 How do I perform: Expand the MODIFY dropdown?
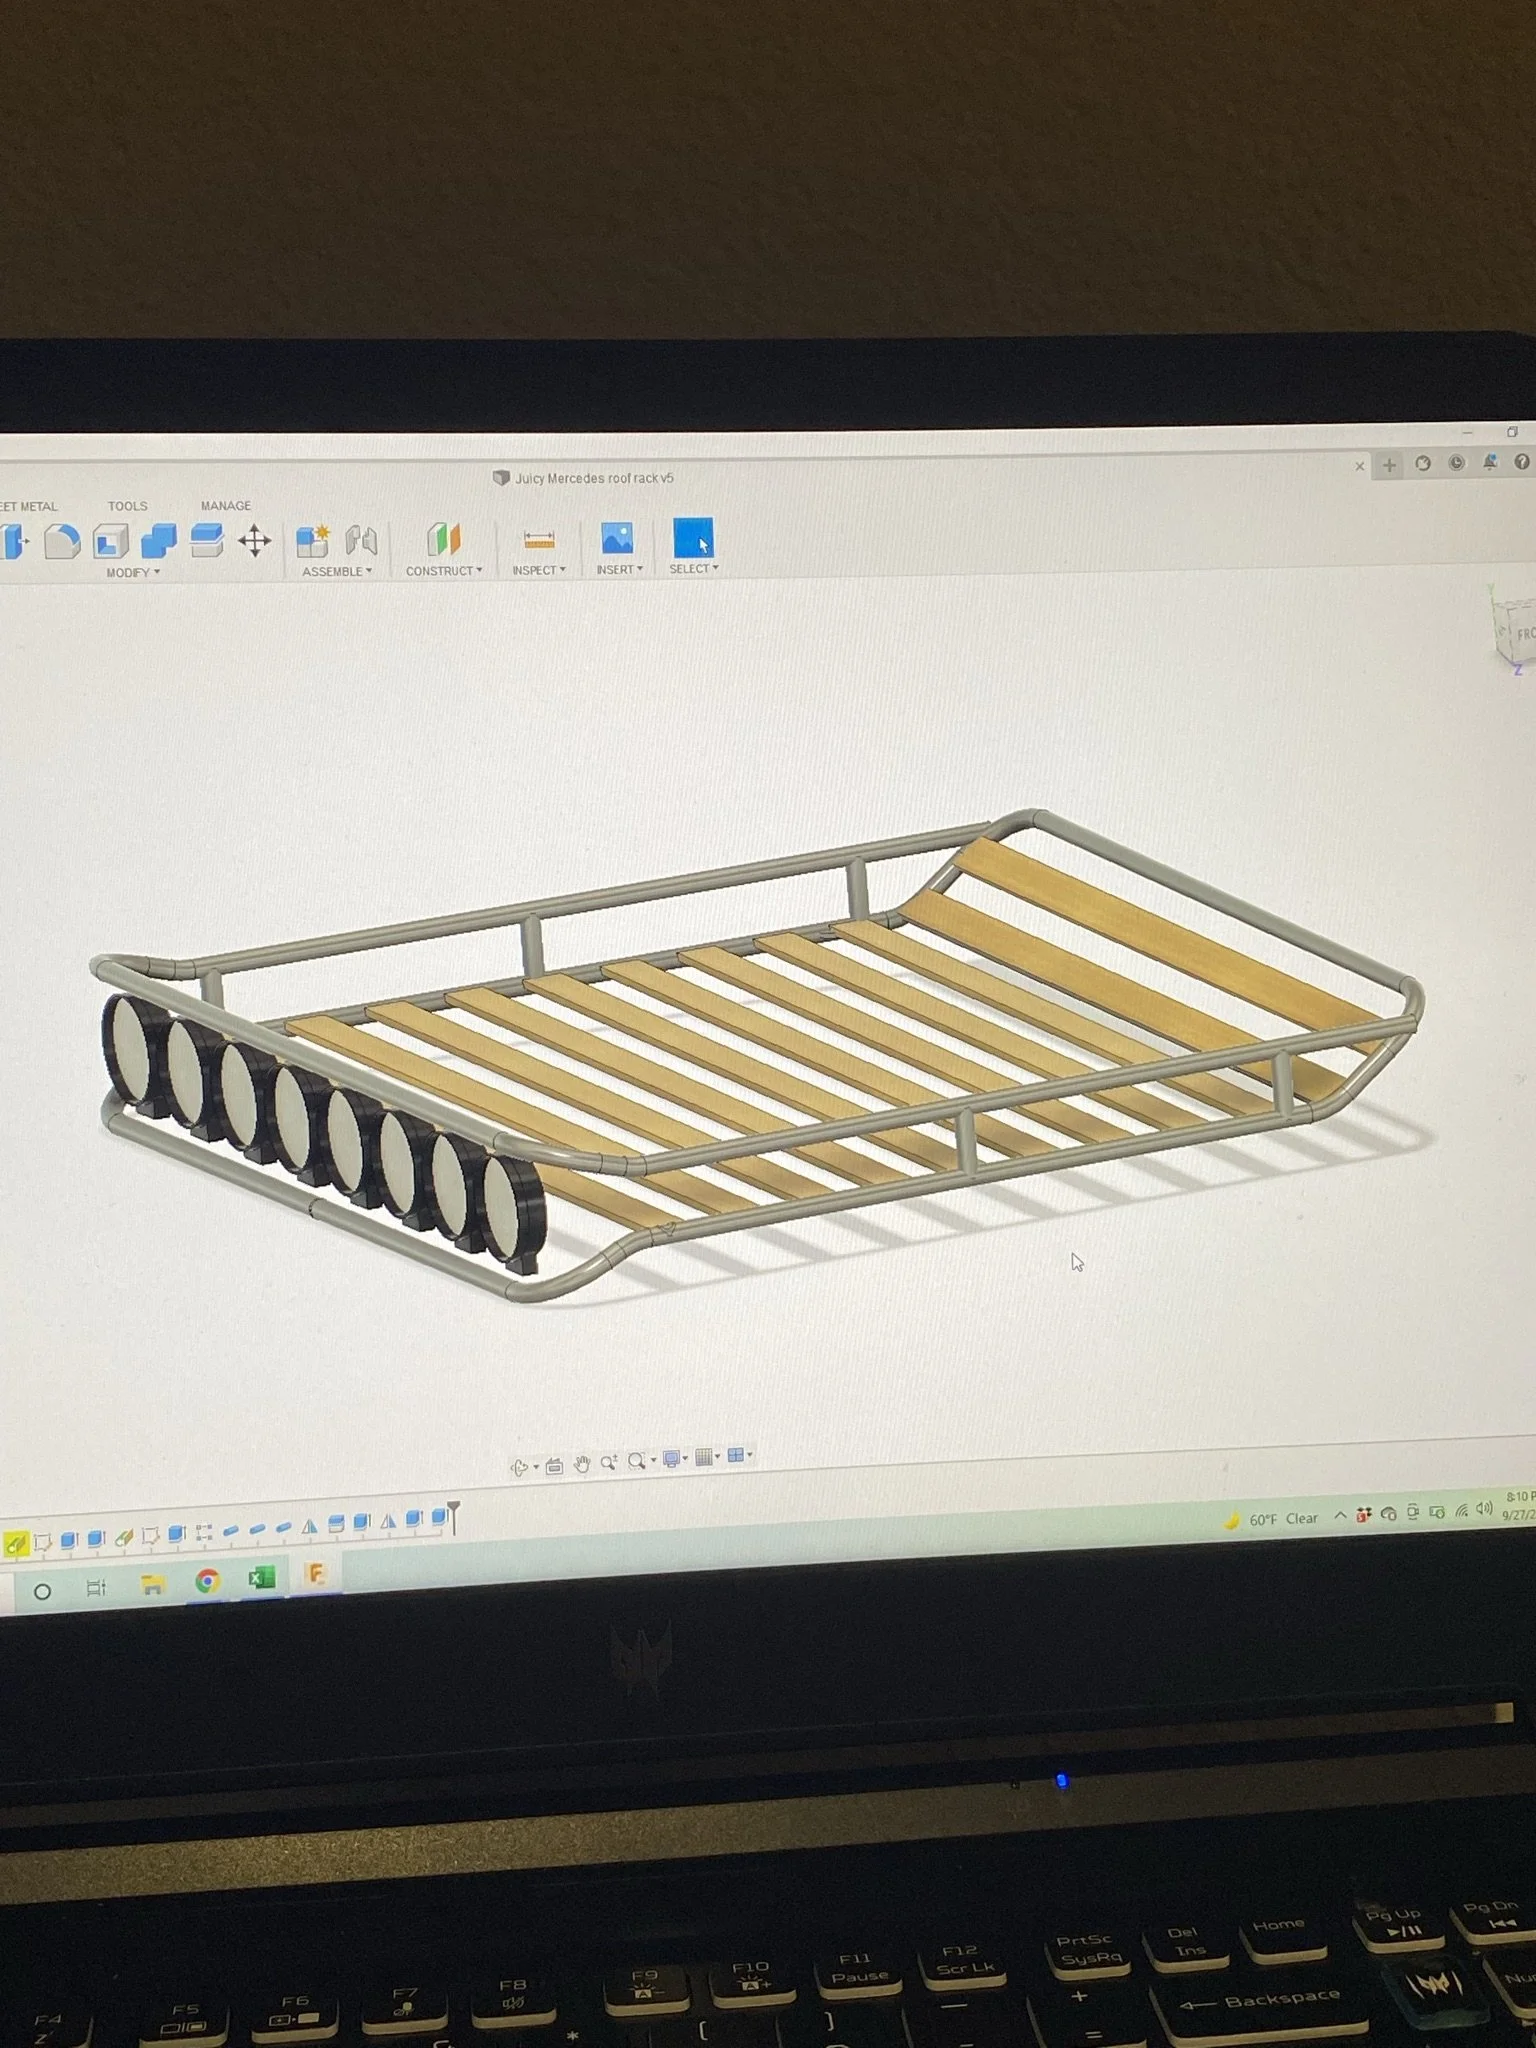tap(133, 573)
